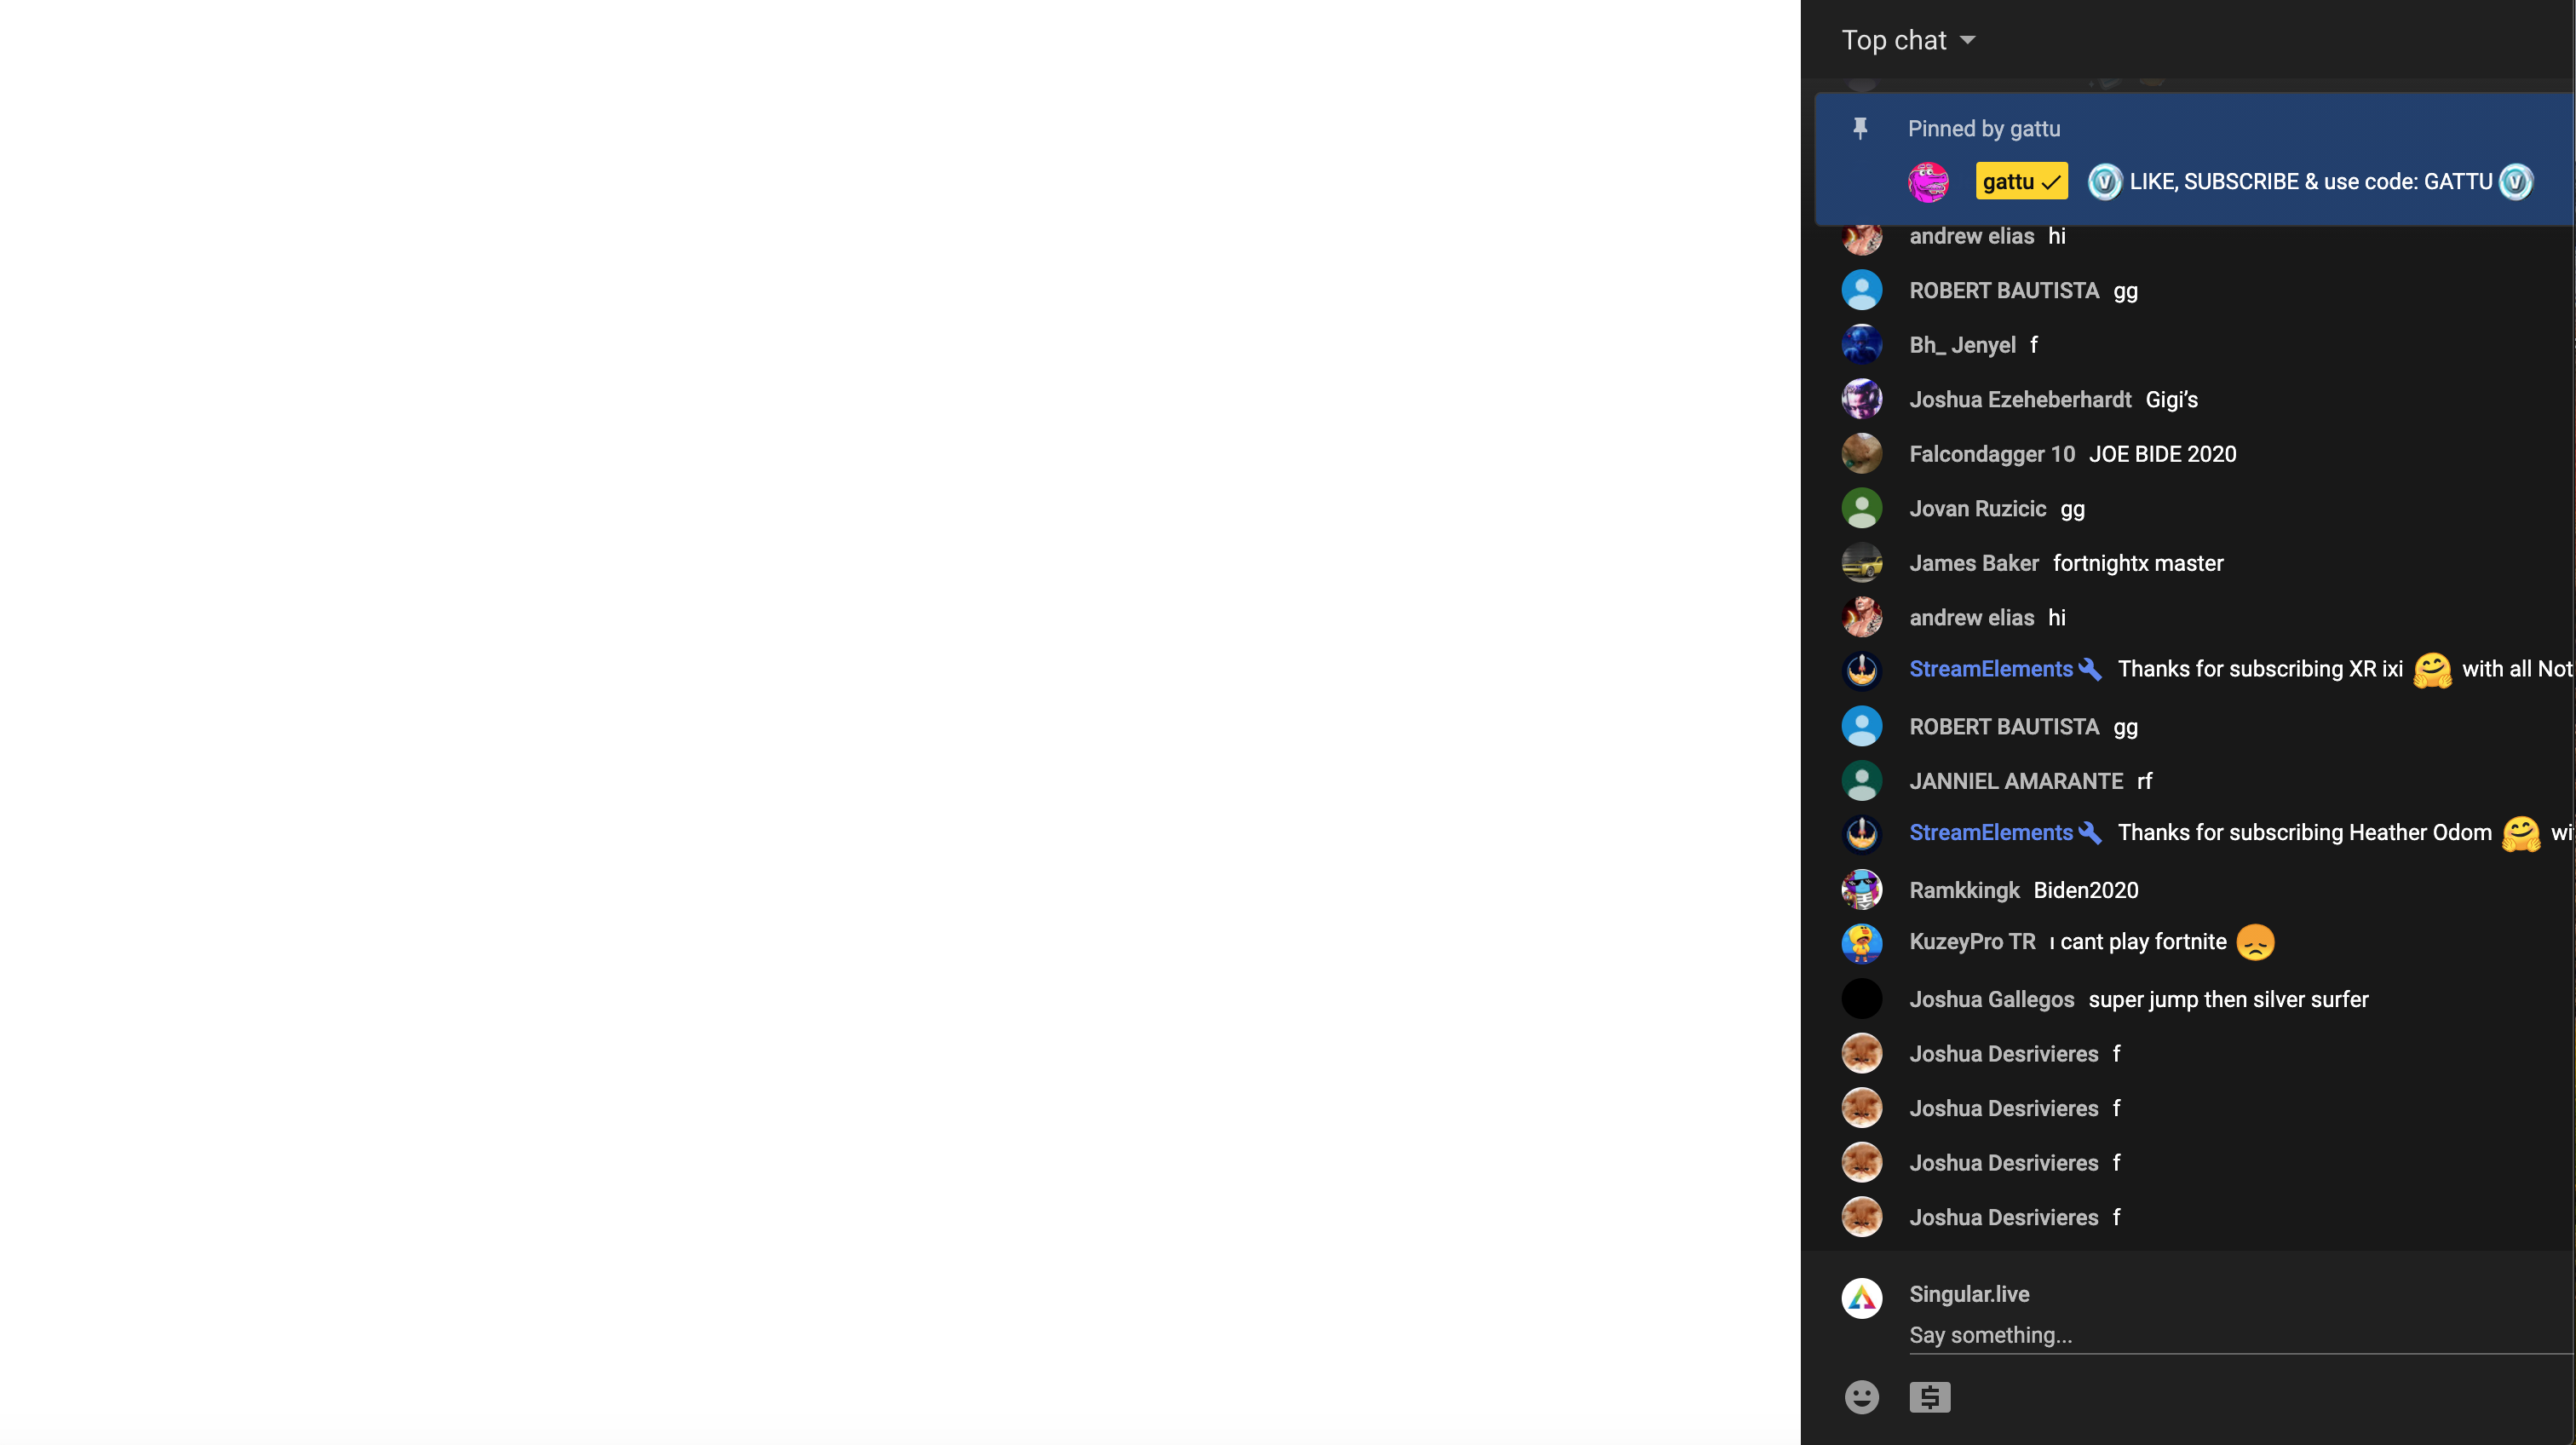This screenshot has width=2576, height=1445.
Task: Click the SuperChat currency icon
Action: (x=1930, y=1397)
